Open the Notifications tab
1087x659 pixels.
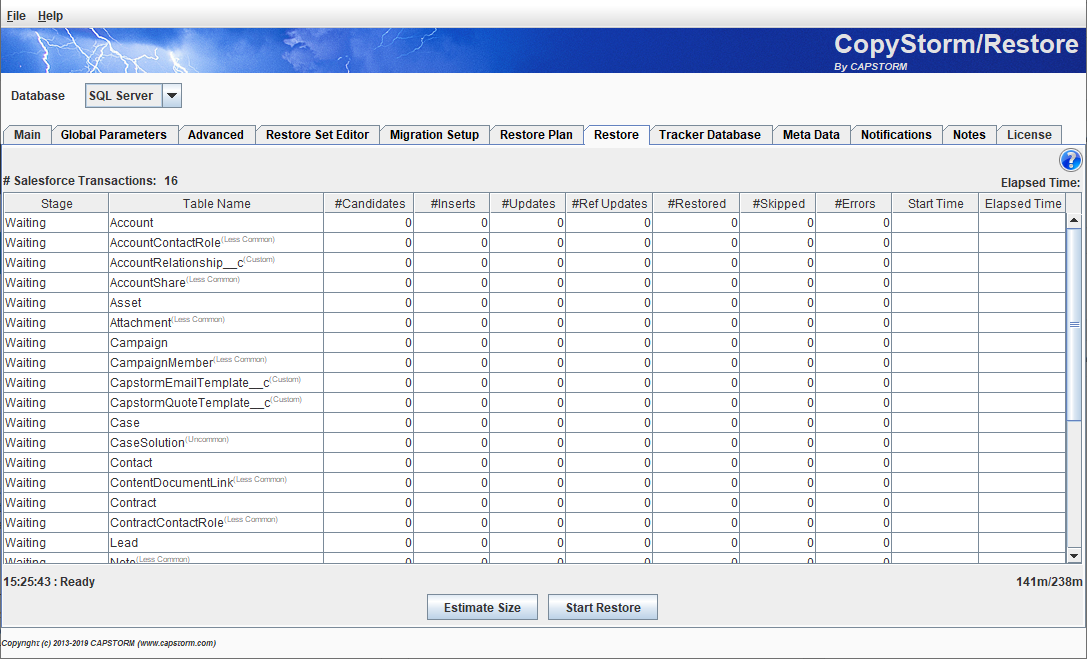(x=896, y=134)
